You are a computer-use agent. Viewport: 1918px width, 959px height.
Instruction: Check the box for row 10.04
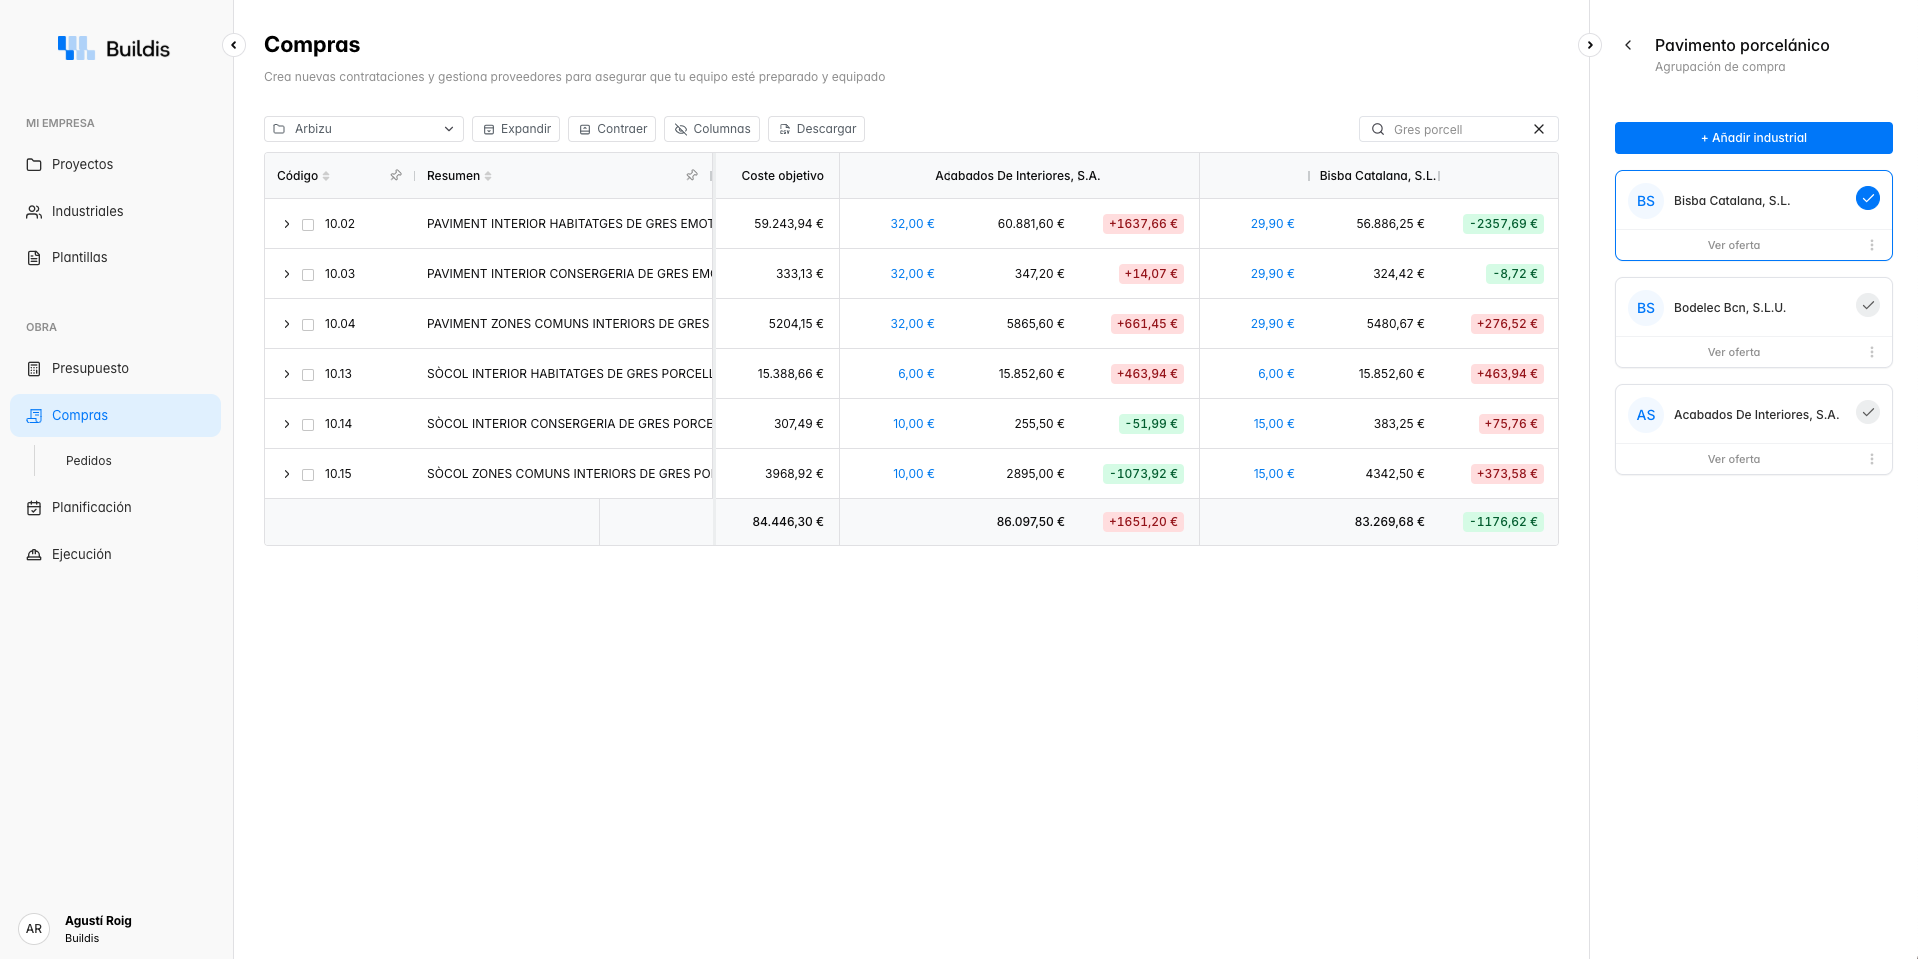coord(308,325)
